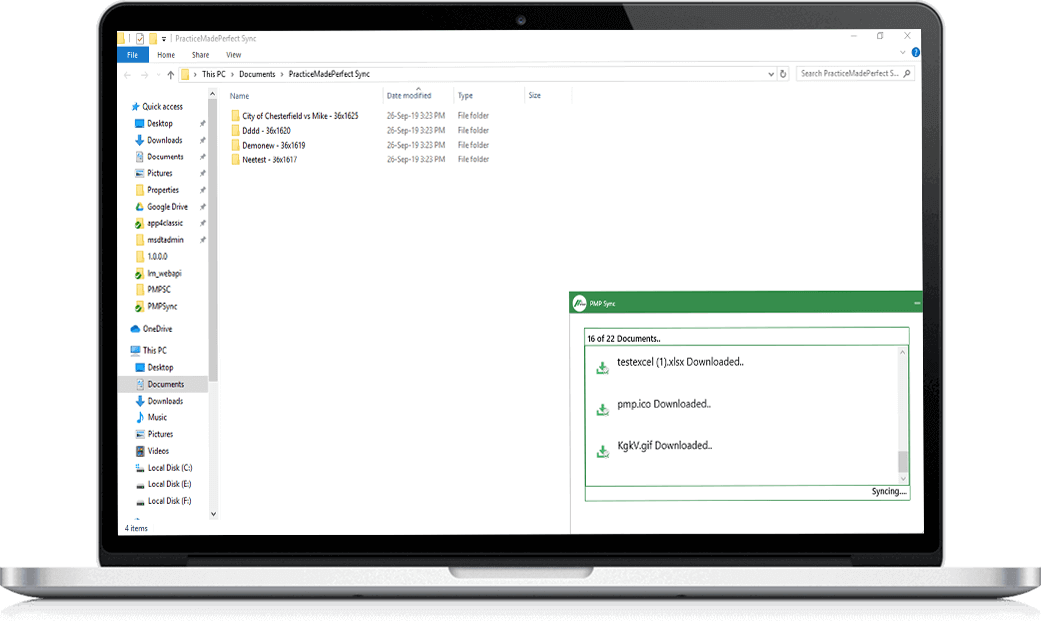Click navigation pane scroll down arrow
This screenshot has height=621, width=1041.
213,513
